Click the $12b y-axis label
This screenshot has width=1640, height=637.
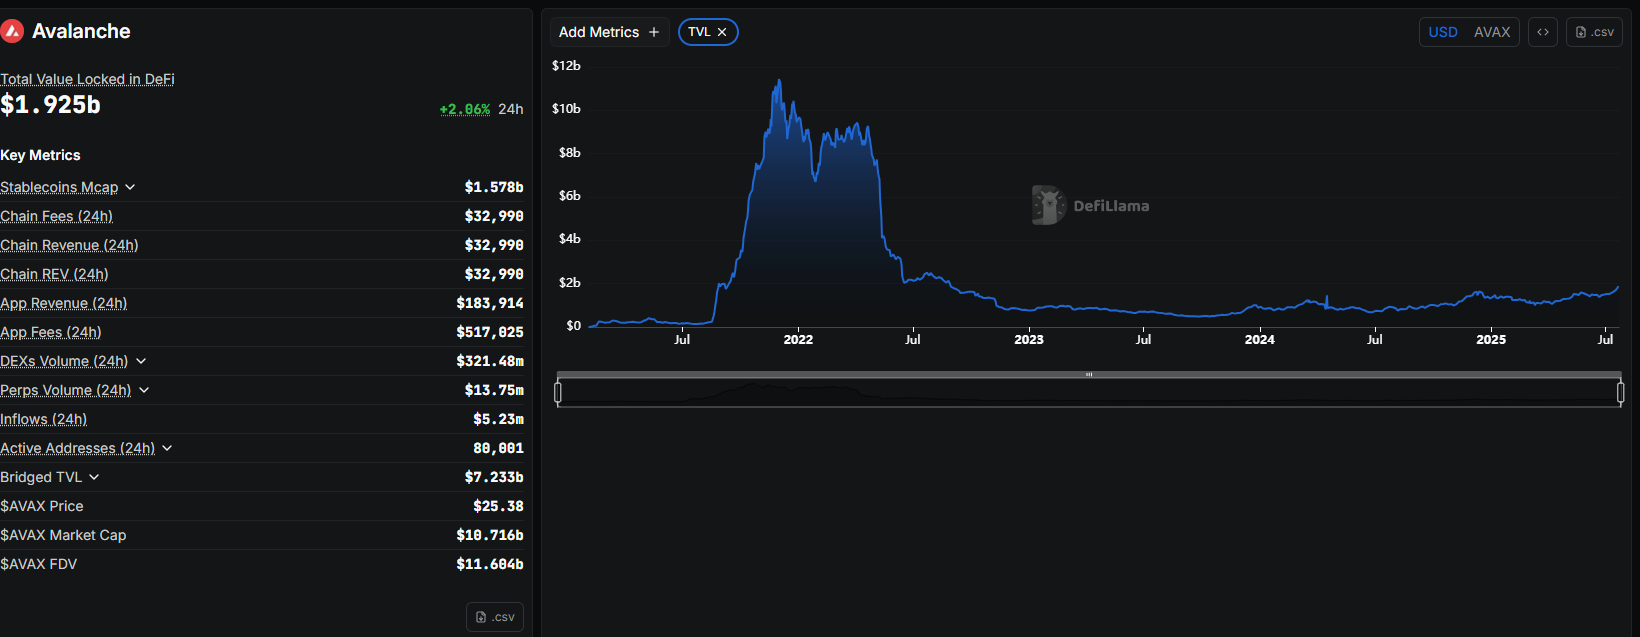566,66
